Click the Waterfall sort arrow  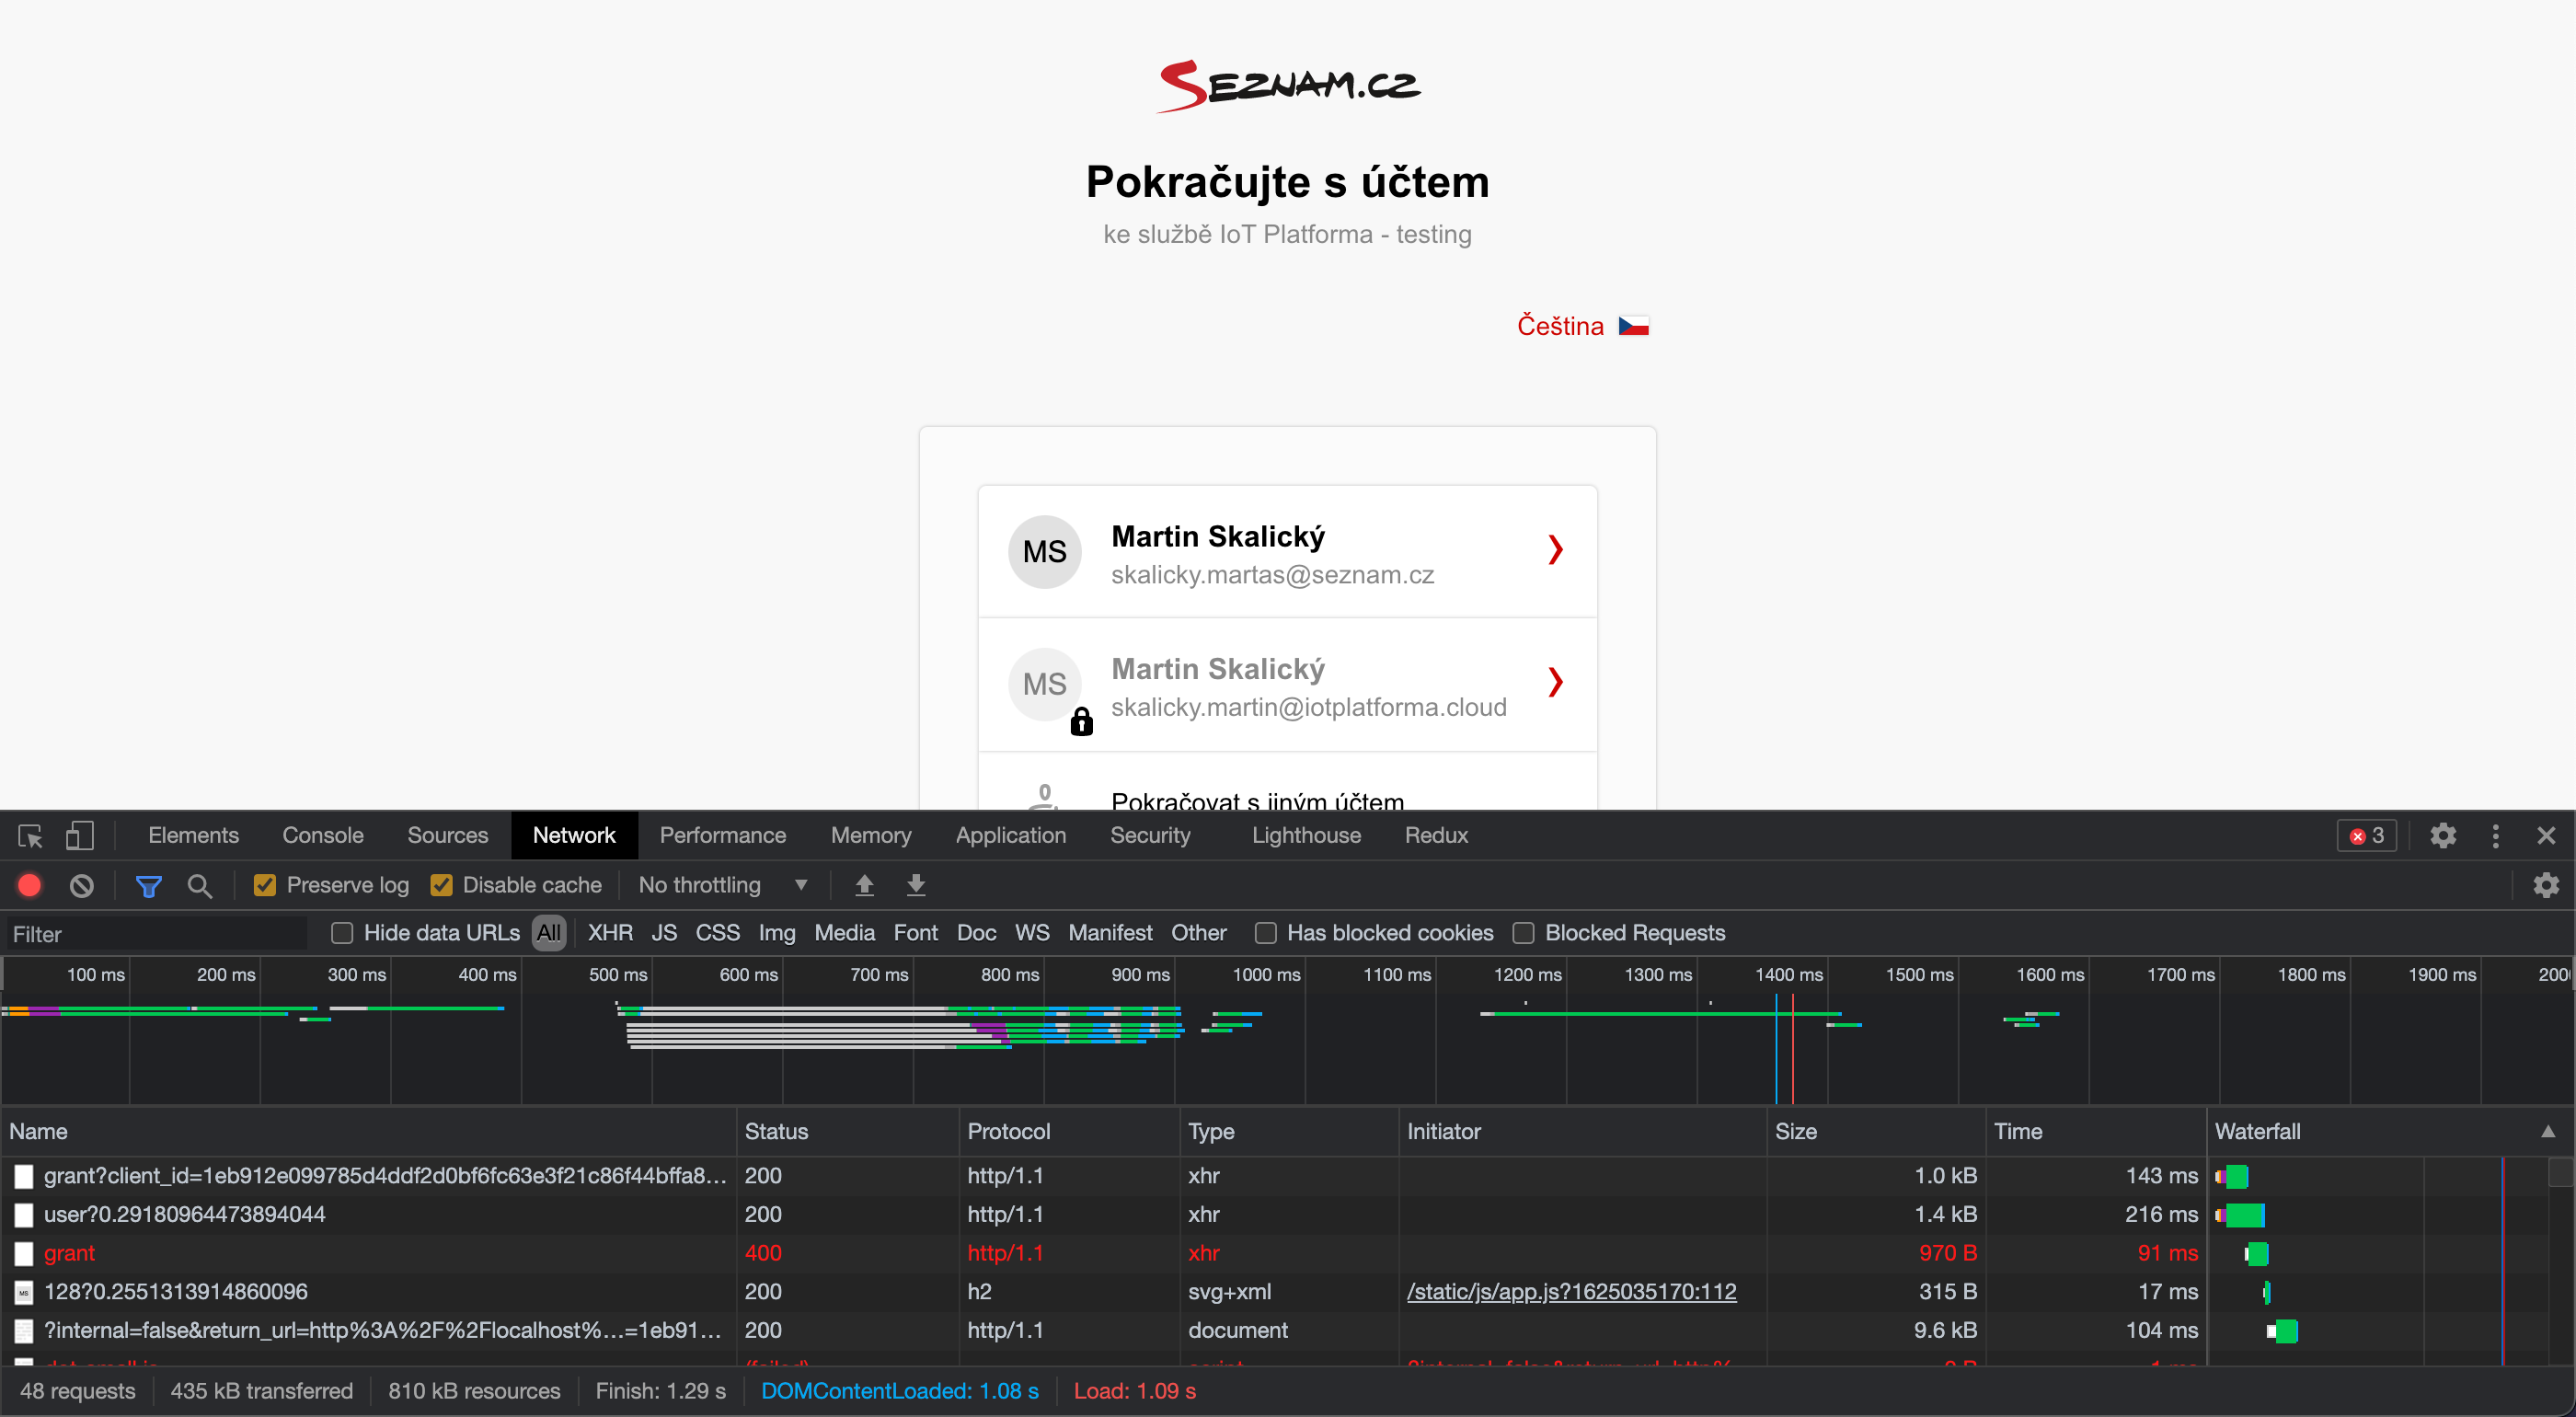[x=2547, y=1132]
